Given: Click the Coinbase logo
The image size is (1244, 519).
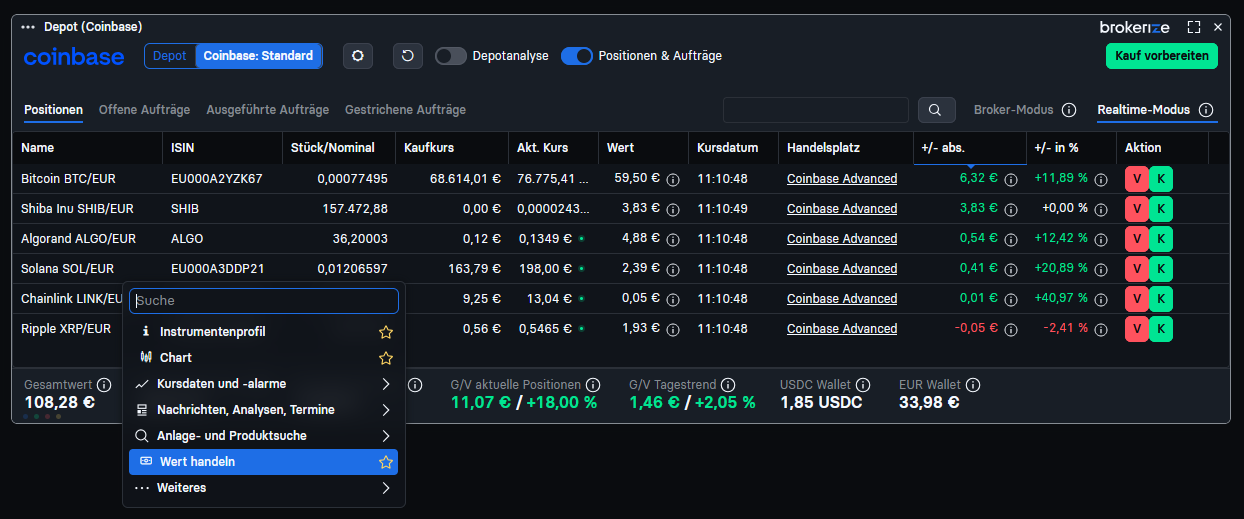Looking at the screenshot, I should (x=74, y=57).
